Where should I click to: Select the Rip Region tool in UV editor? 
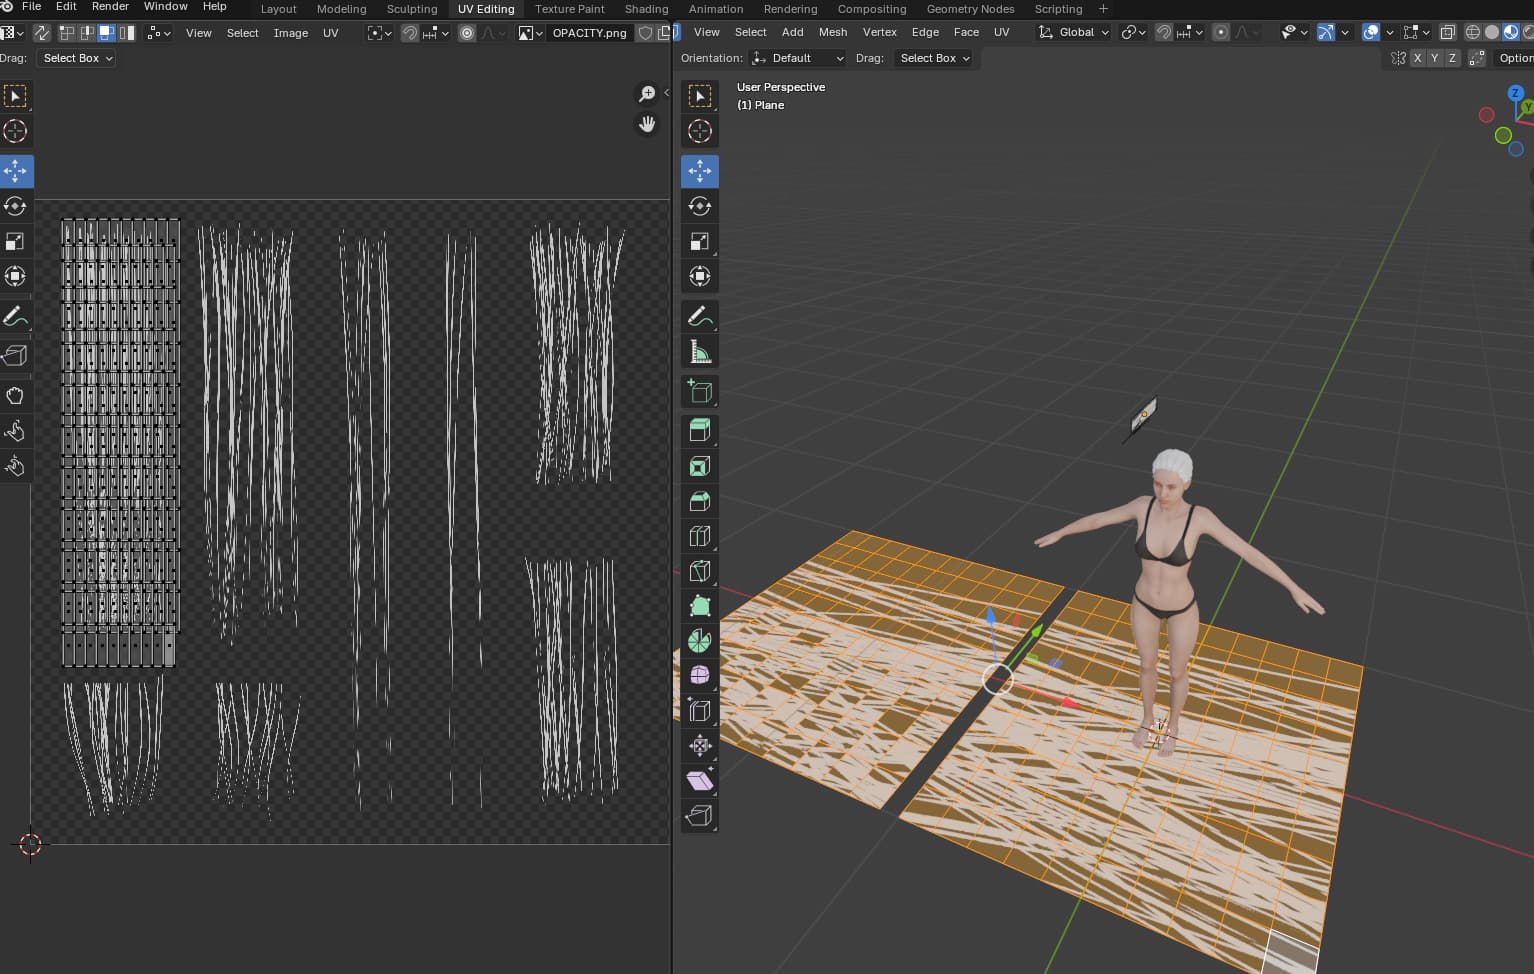[15, 356]
